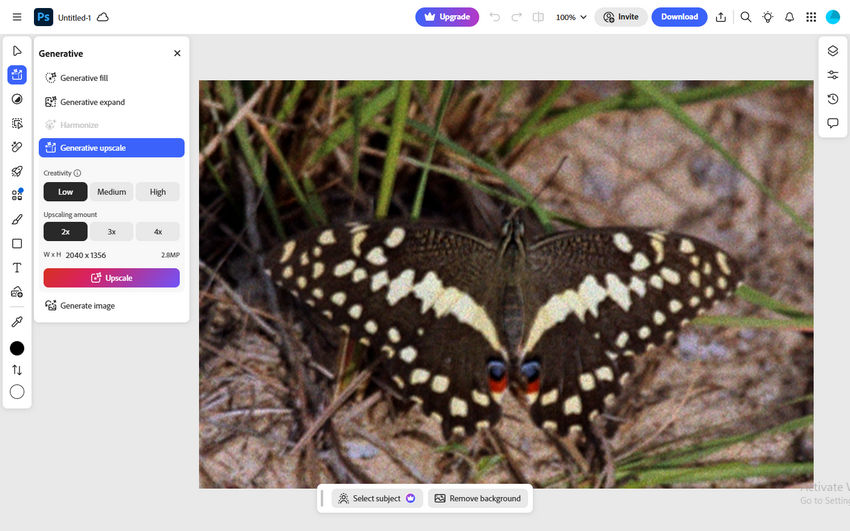
Task: Open the user profile avatar
Action: [x=833, y=17]
